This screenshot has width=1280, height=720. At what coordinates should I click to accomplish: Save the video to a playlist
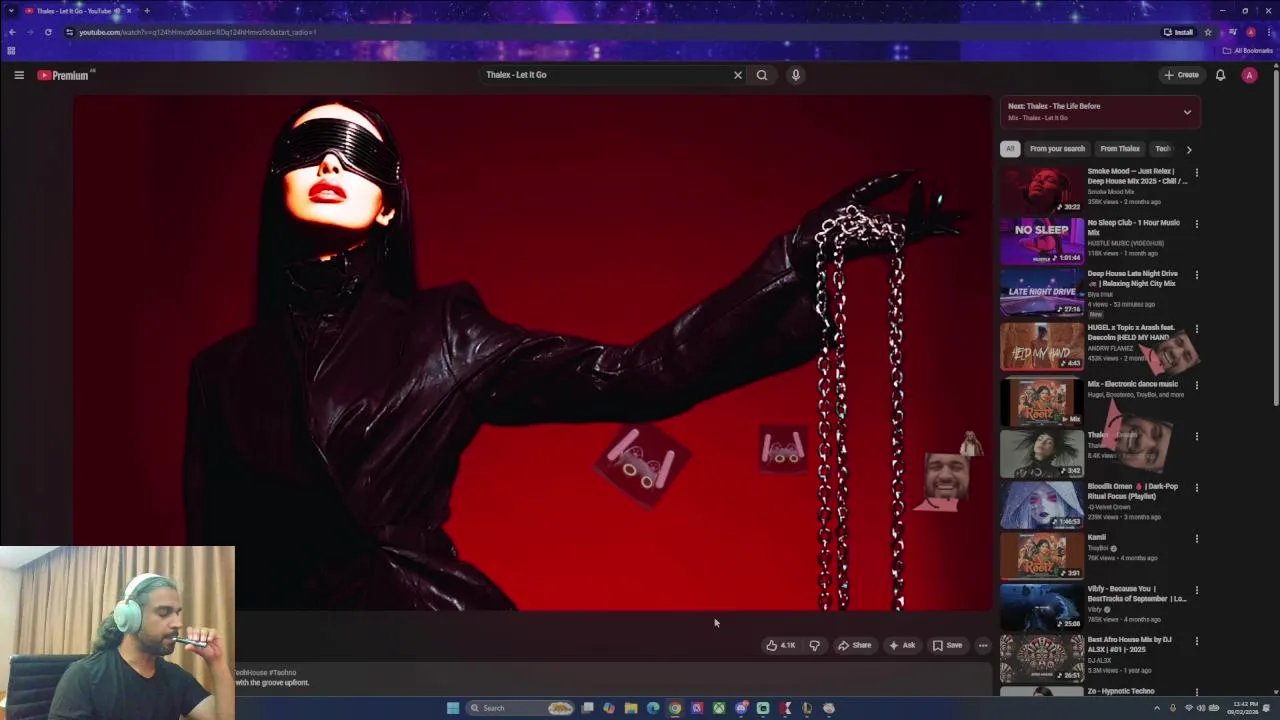(947, 645)
